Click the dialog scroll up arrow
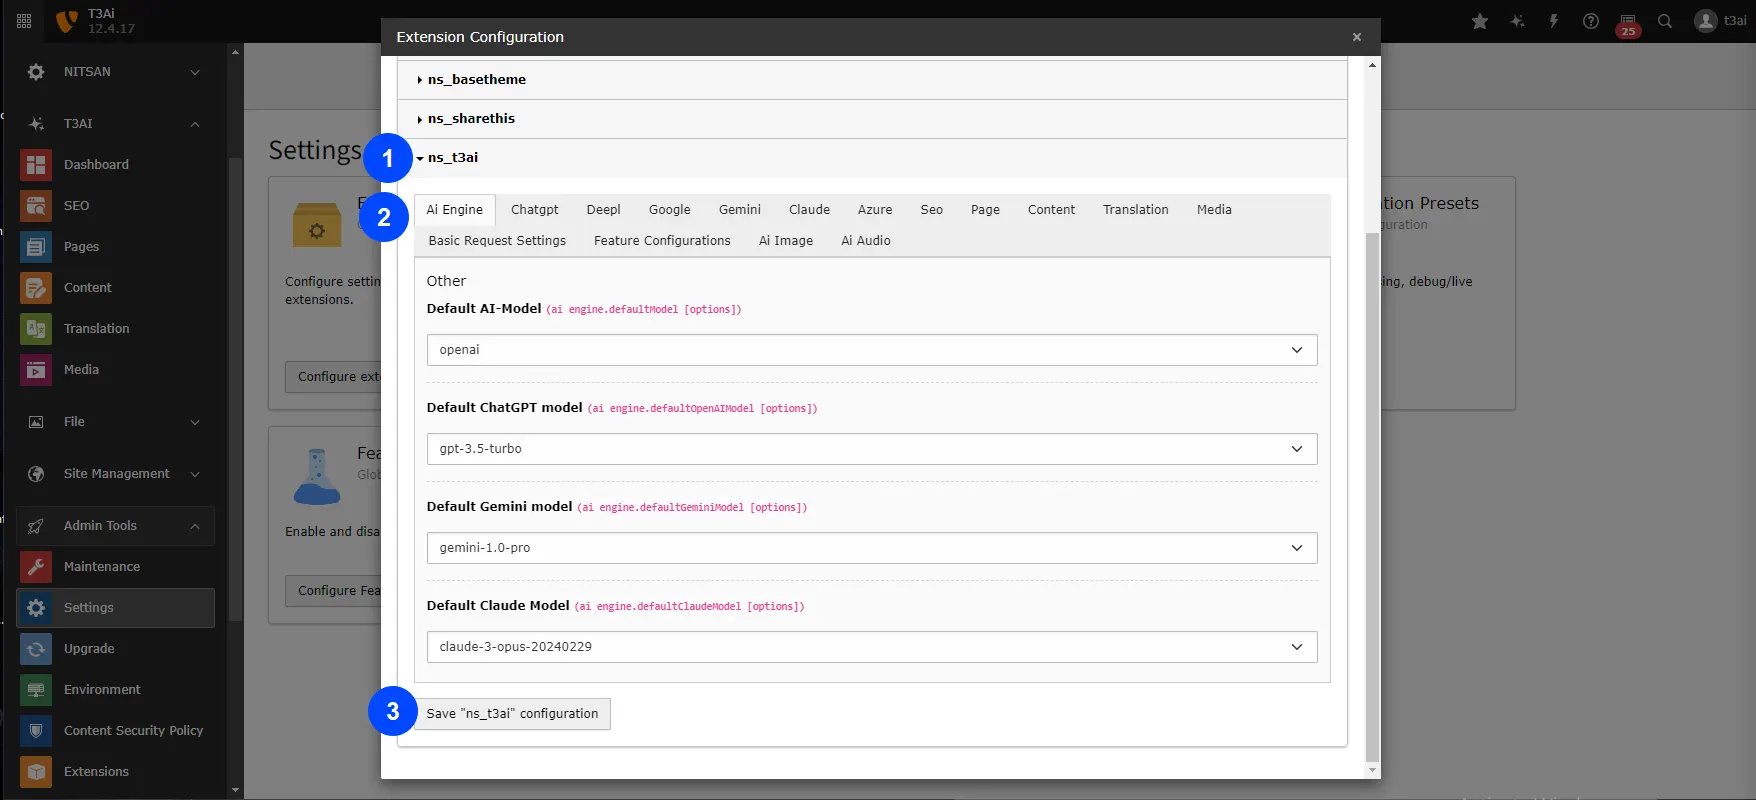 tap(1372, 65)
